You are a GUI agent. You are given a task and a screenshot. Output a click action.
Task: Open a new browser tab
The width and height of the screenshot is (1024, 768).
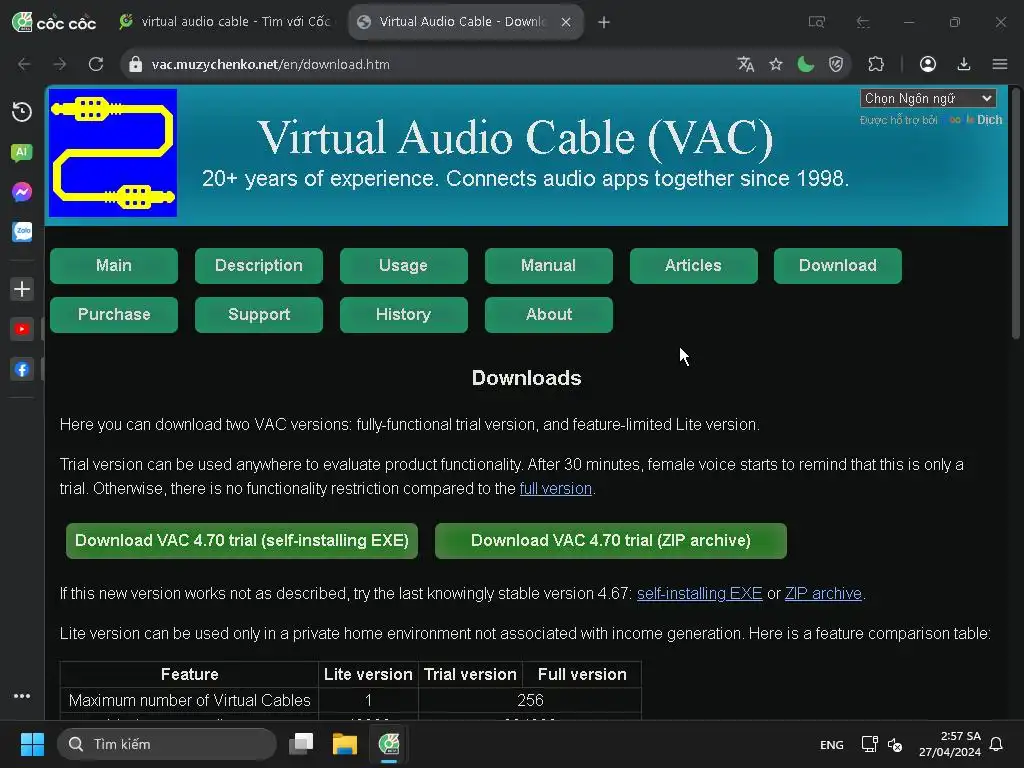pos(604,22)
